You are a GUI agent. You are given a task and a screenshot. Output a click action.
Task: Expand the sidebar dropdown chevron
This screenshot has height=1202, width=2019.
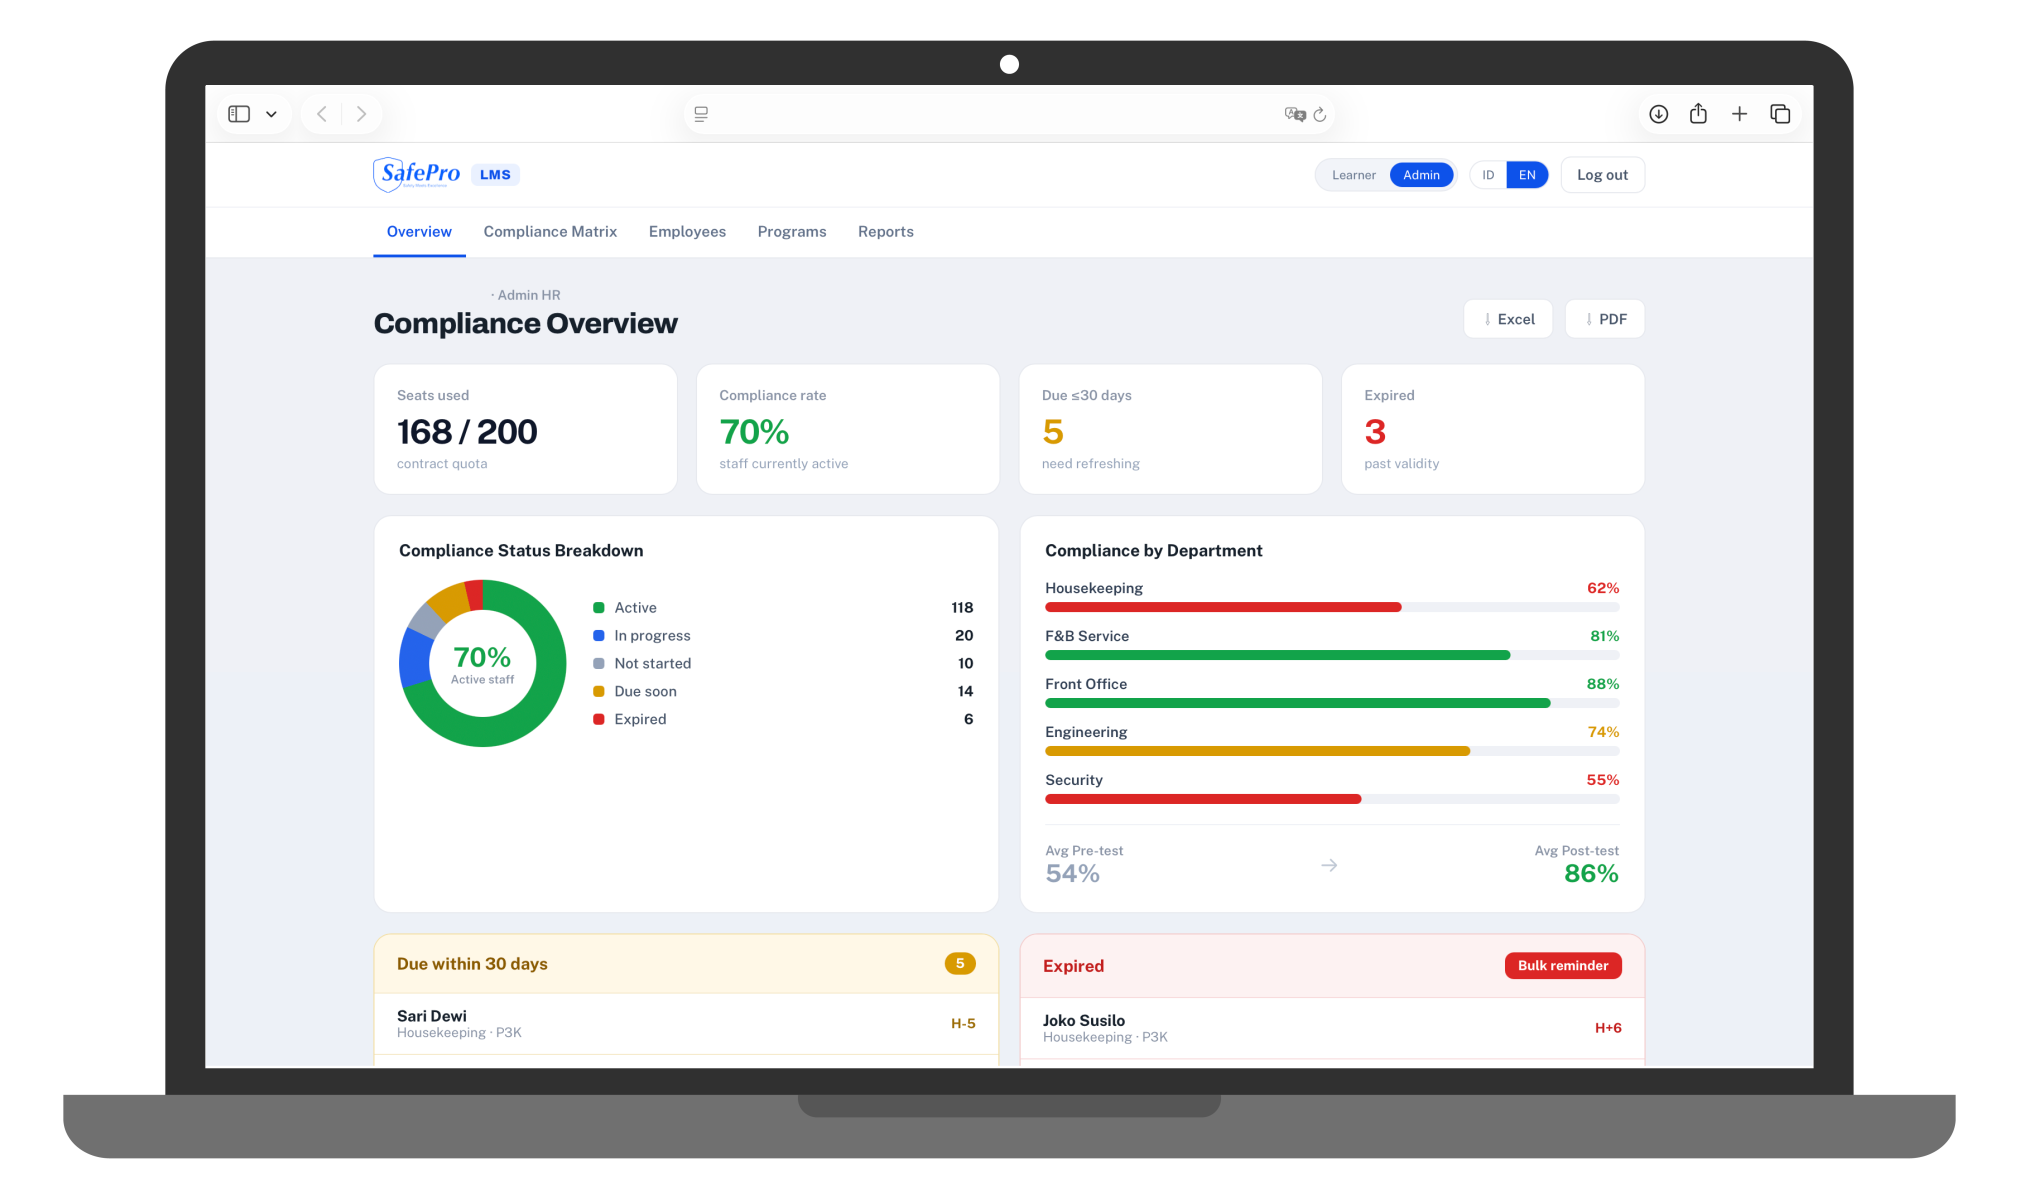point(271,114)
